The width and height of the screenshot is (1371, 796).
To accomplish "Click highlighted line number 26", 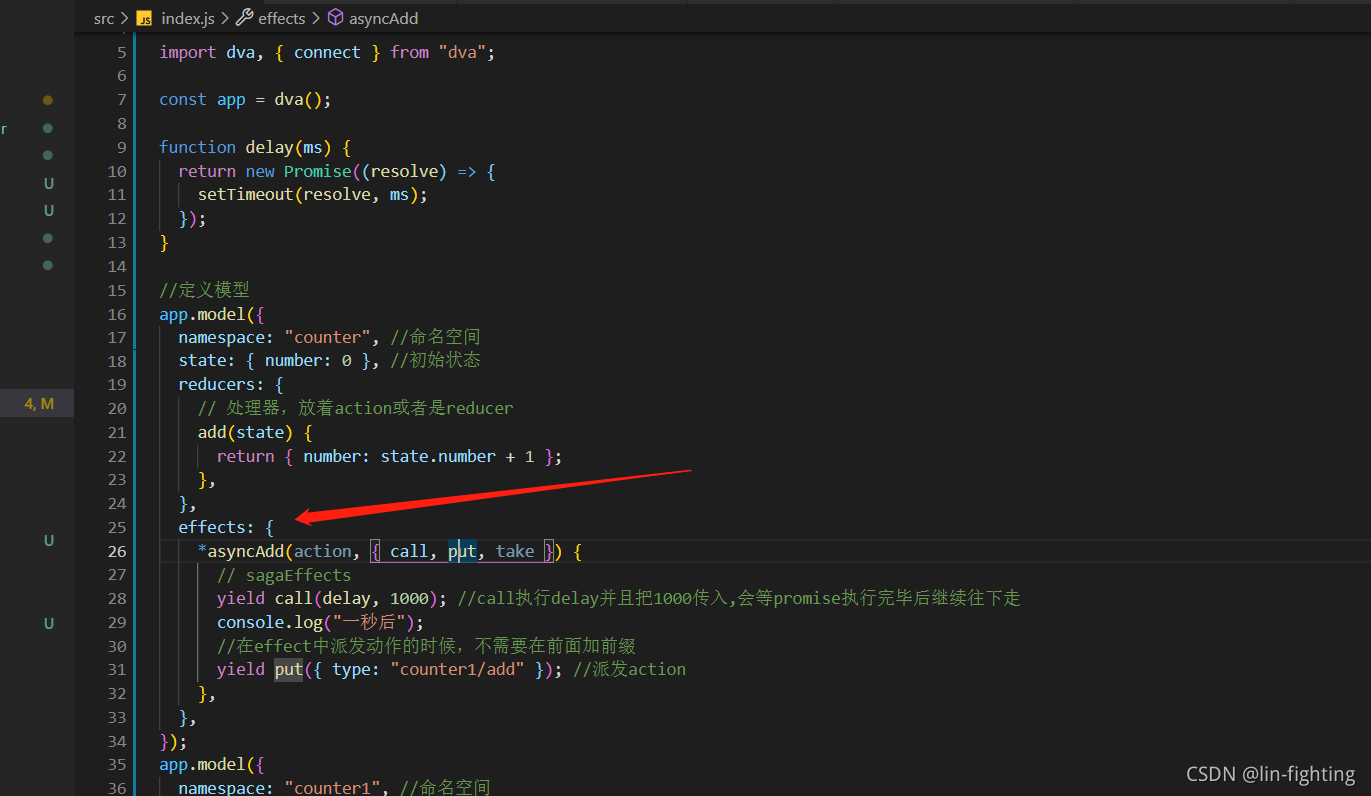I will (117, 551).
